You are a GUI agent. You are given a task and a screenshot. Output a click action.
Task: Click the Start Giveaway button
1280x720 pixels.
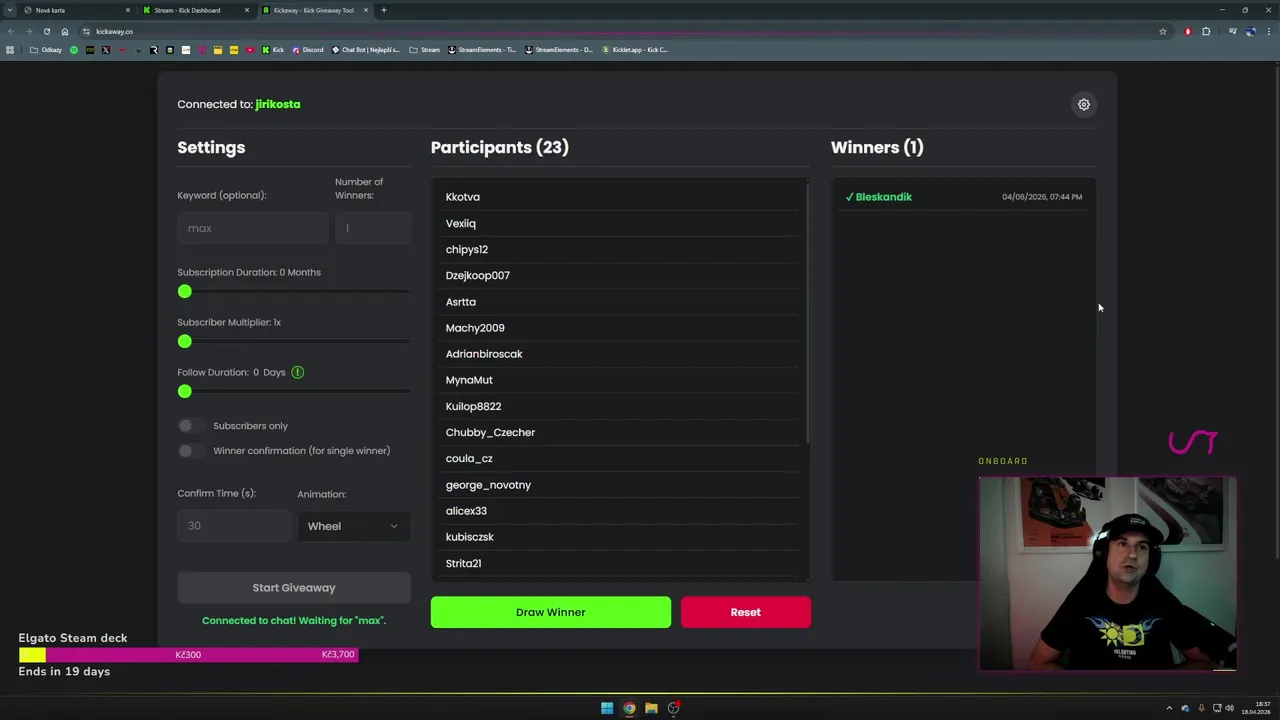[x=294, y=588]
